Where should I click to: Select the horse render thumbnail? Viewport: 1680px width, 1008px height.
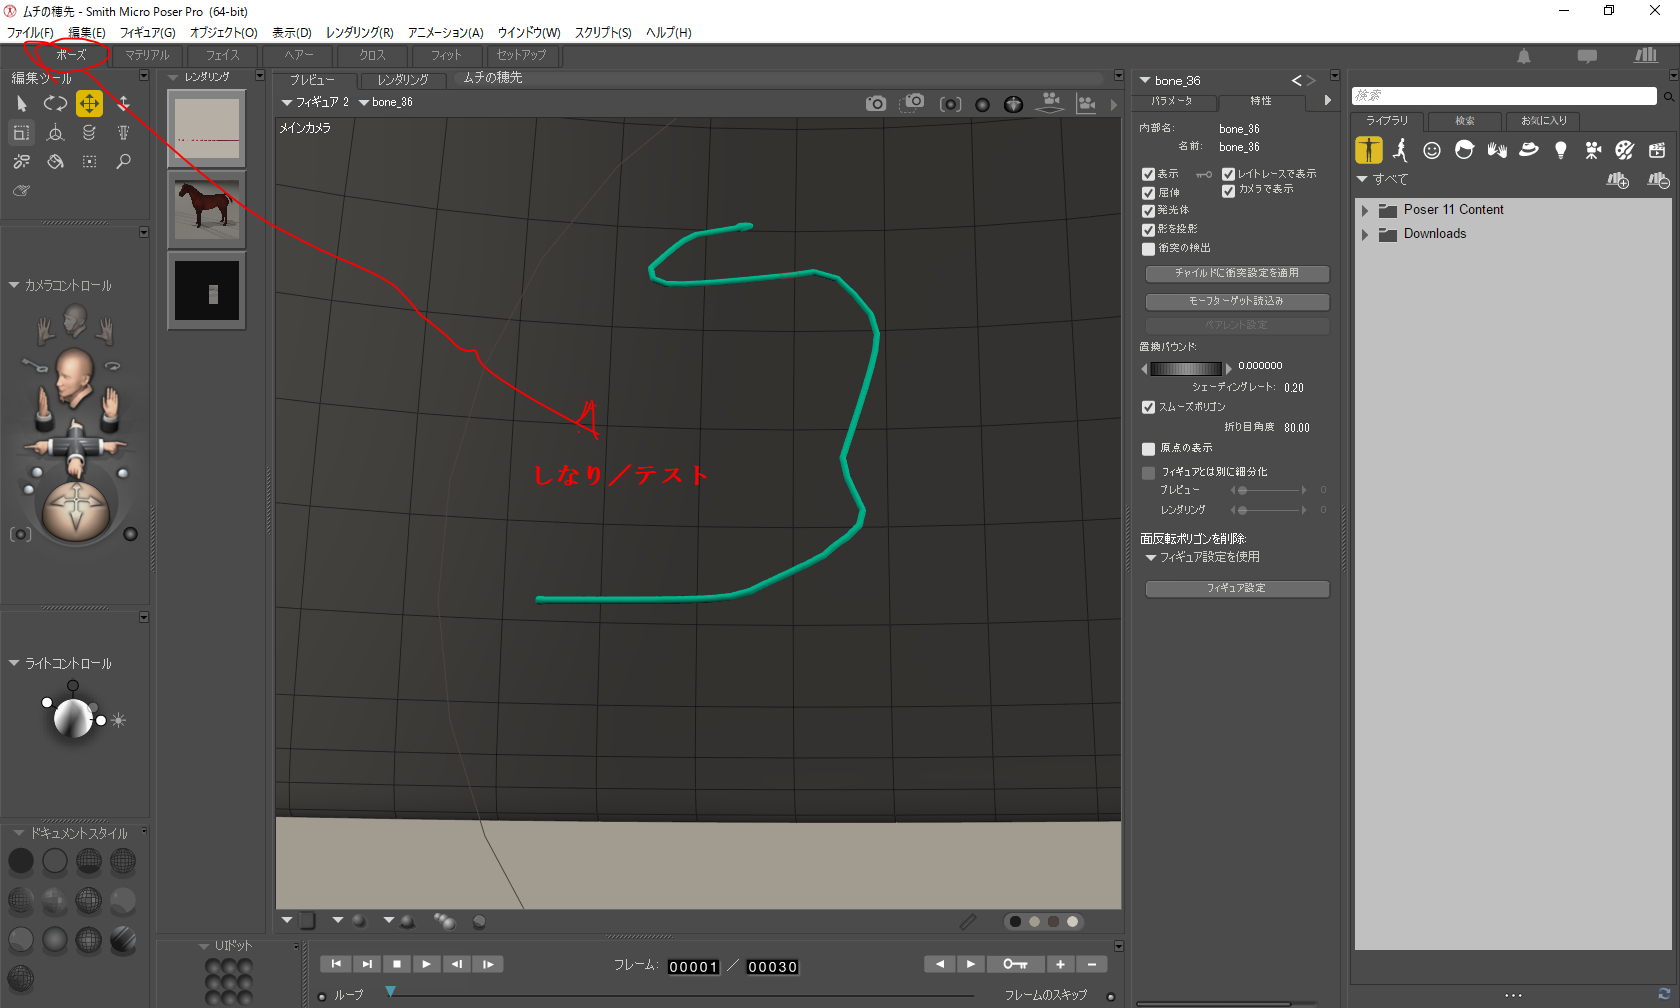click(x=207, y=208)
